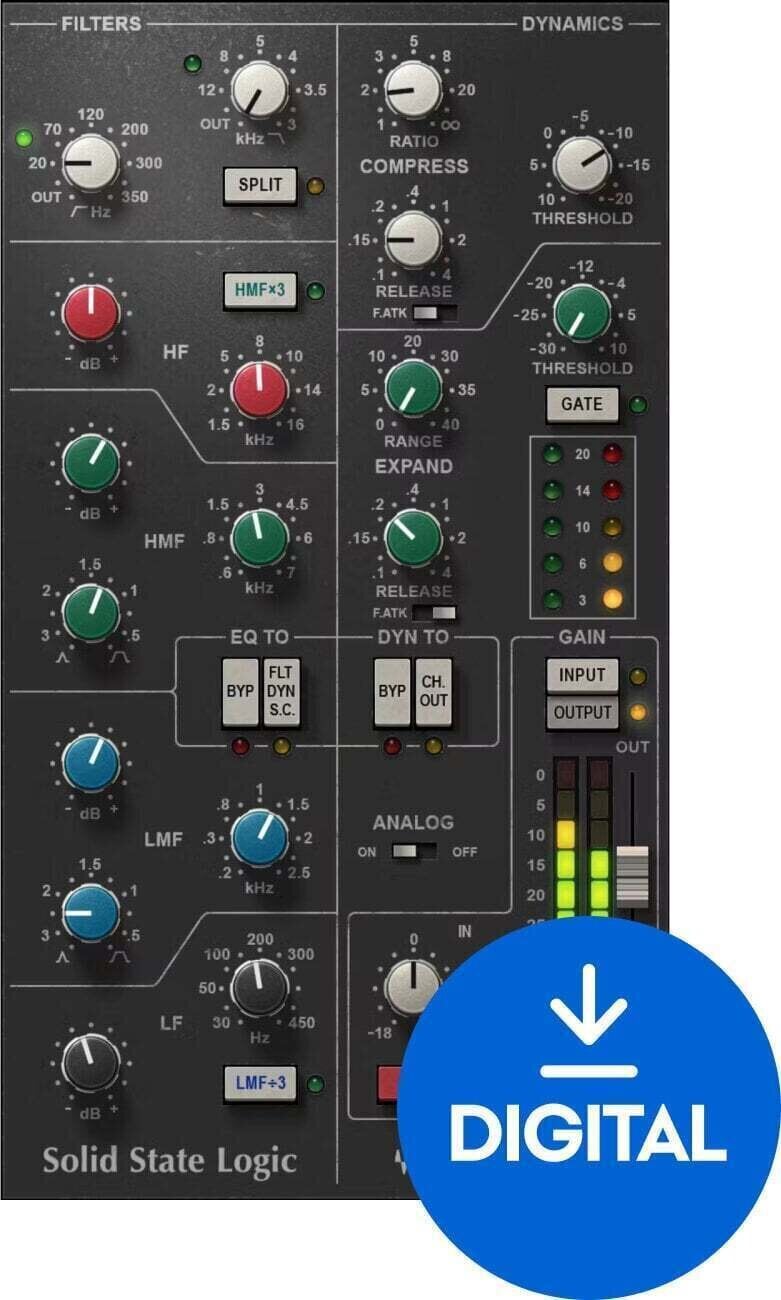Select the INPUT gain meter button
The image size is (781, 1300).
(x=582, y=675)
